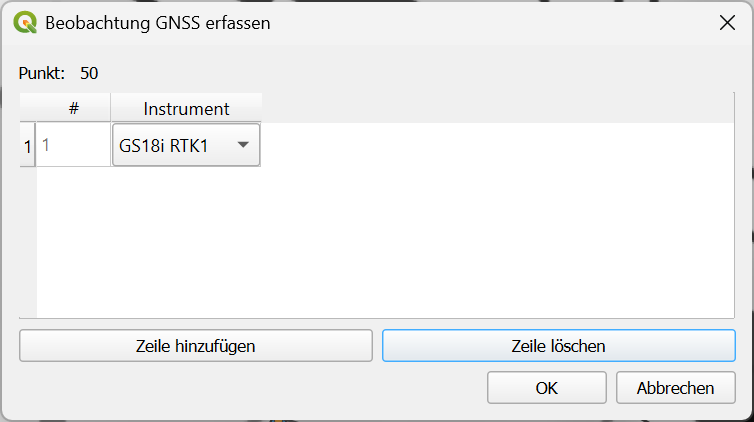The height and width of the screenshot is (422, 754).
Task: Click the QGIS logo in the title bar
Action: point(25,23)
